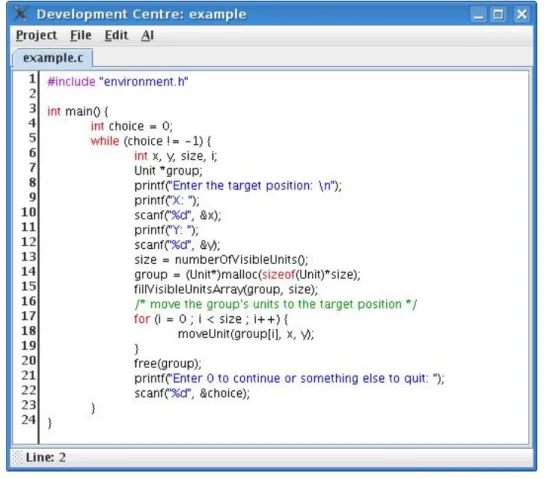Click the fillVisibleUnitsArray(group, size) line
This screenshot has height=479, width=544.
(x=226, y=290)
